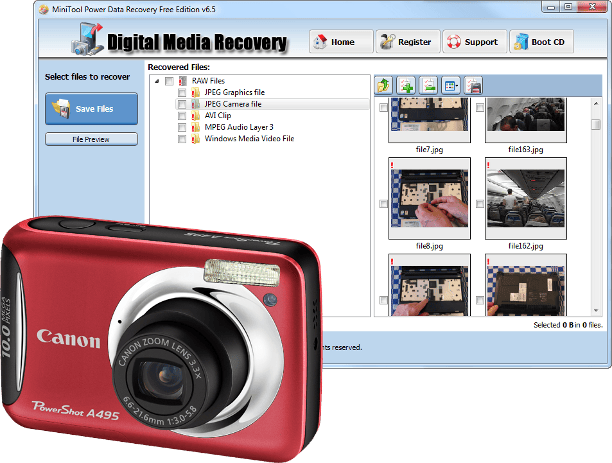The width and height of the screenshot is (612, 463).
Task: Click the RAW Files folder icon
Action: (183, 81)
